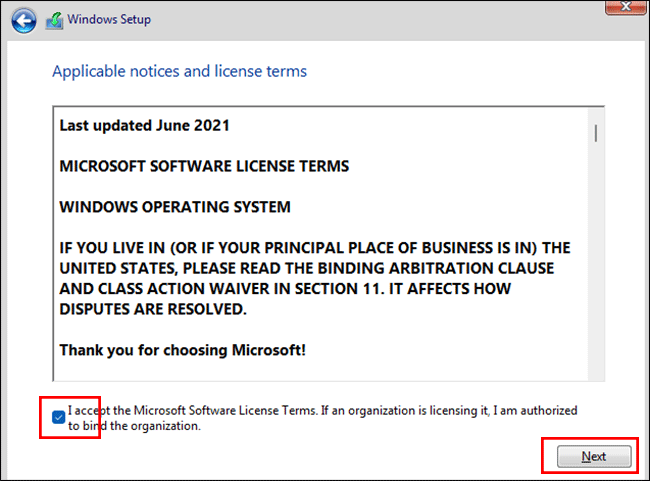Image resolution: width=650 pixels, height=481 pixels.
Task: Close the Windows Setup window
Action: point(626,6)
